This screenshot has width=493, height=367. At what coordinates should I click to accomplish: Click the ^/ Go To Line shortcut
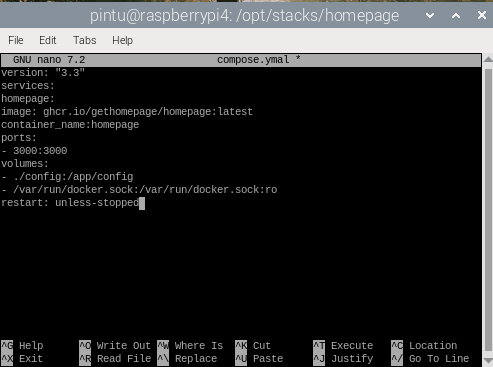430,359
